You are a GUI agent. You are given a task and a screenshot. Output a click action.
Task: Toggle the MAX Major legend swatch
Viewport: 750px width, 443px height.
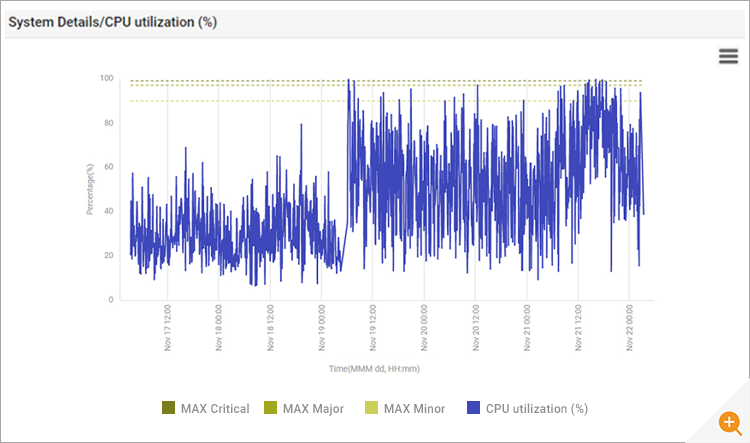tap(270, 408)
